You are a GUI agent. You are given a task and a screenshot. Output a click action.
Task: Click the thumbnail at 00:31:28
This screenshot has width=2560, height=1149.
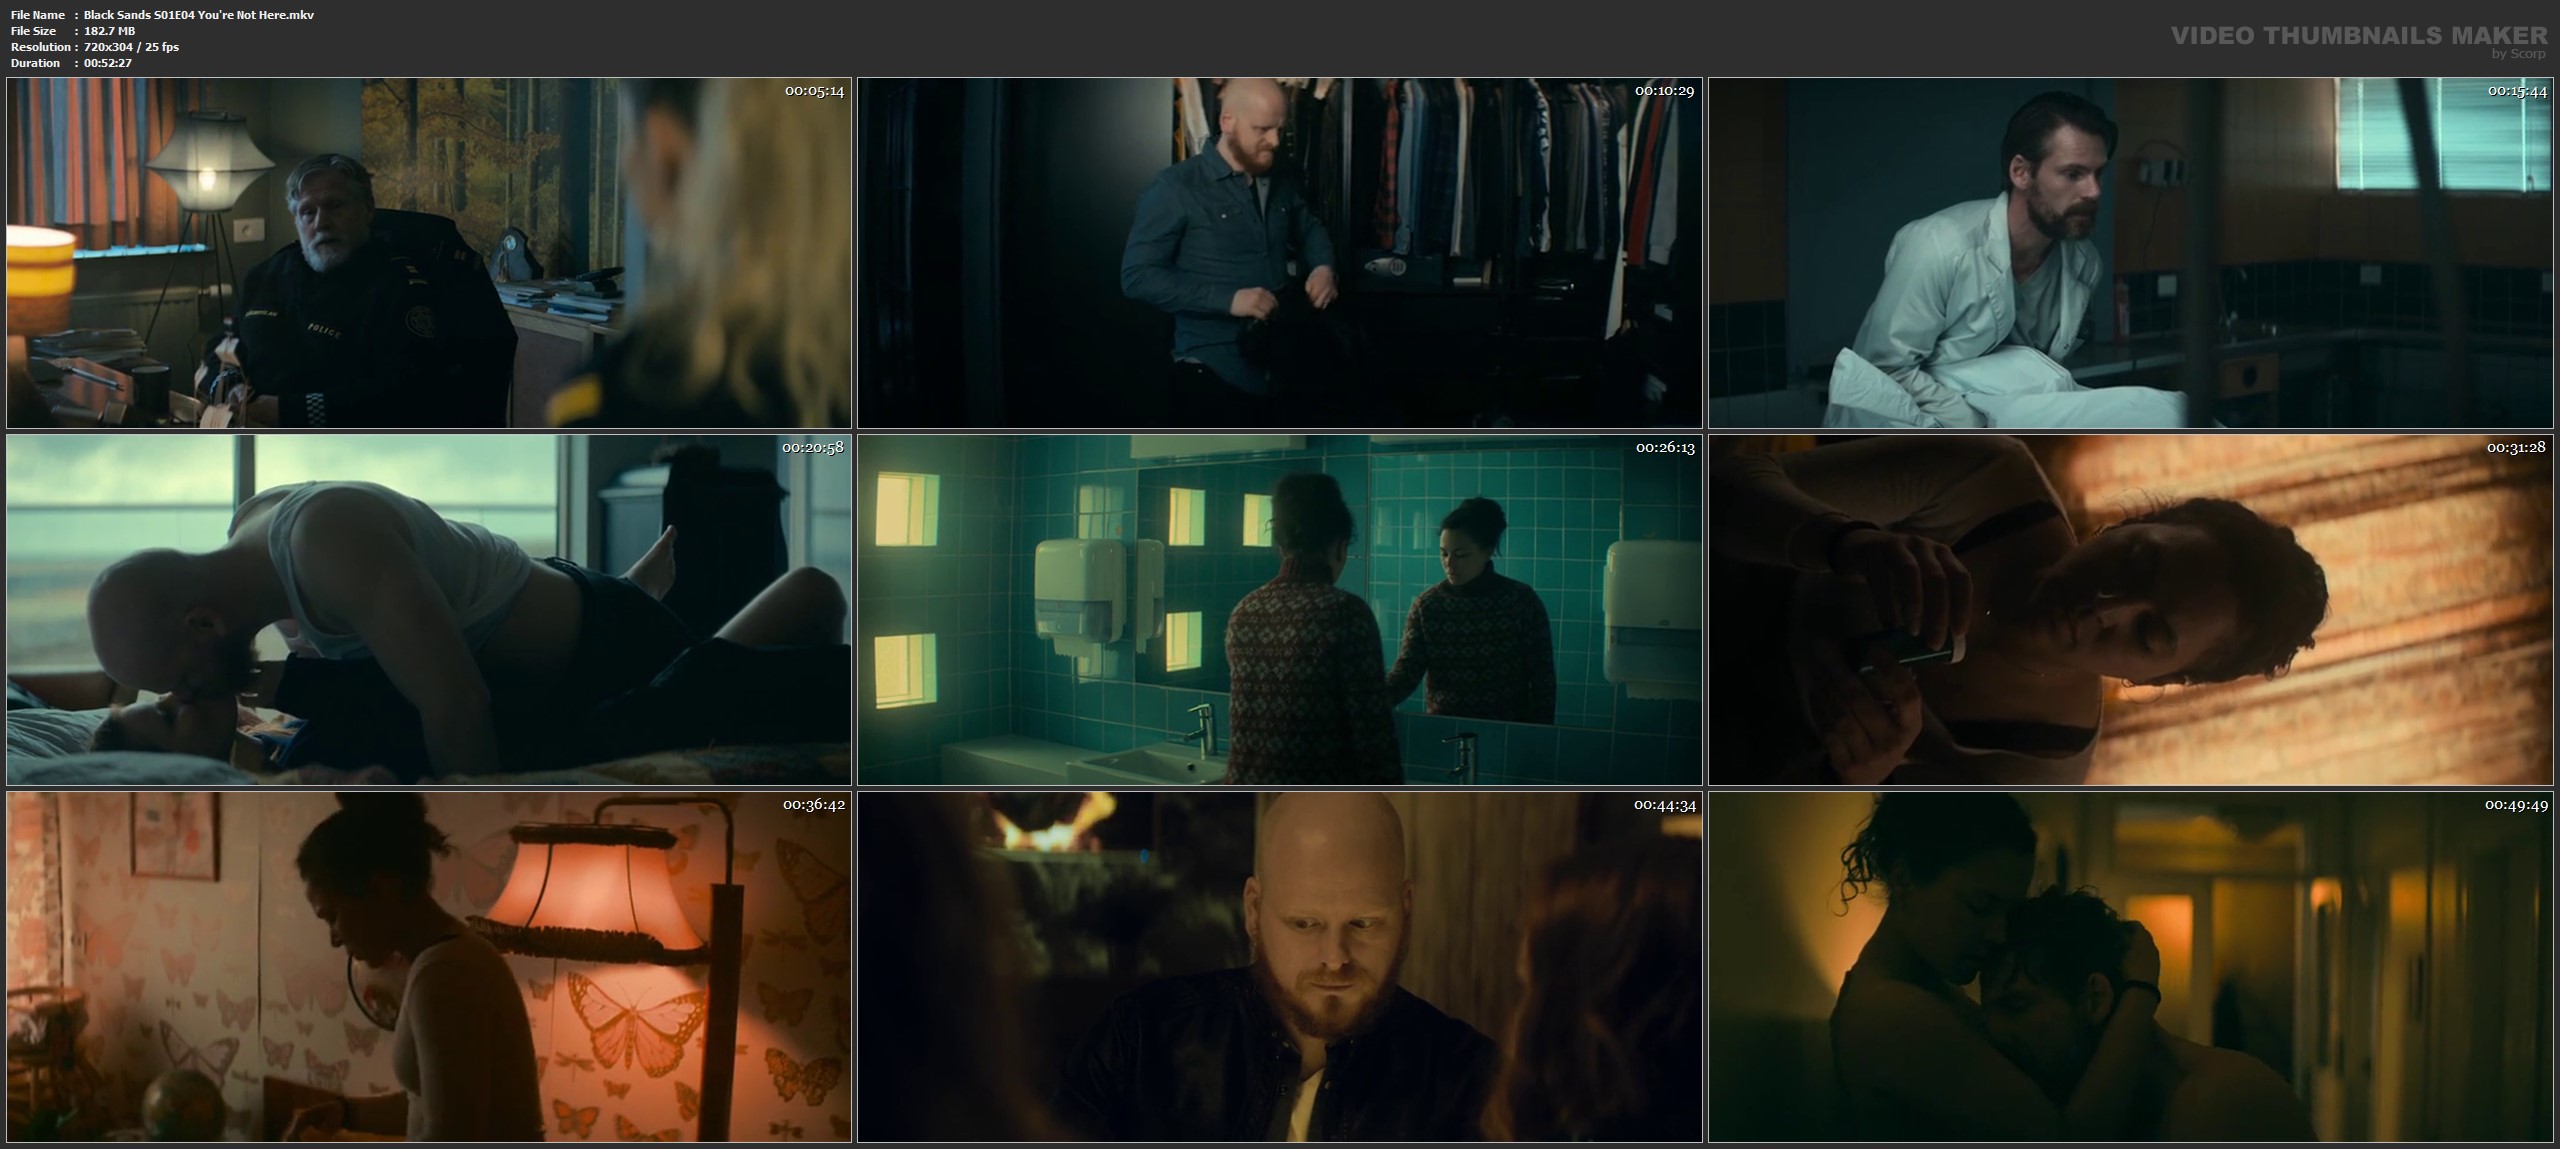2130,609
